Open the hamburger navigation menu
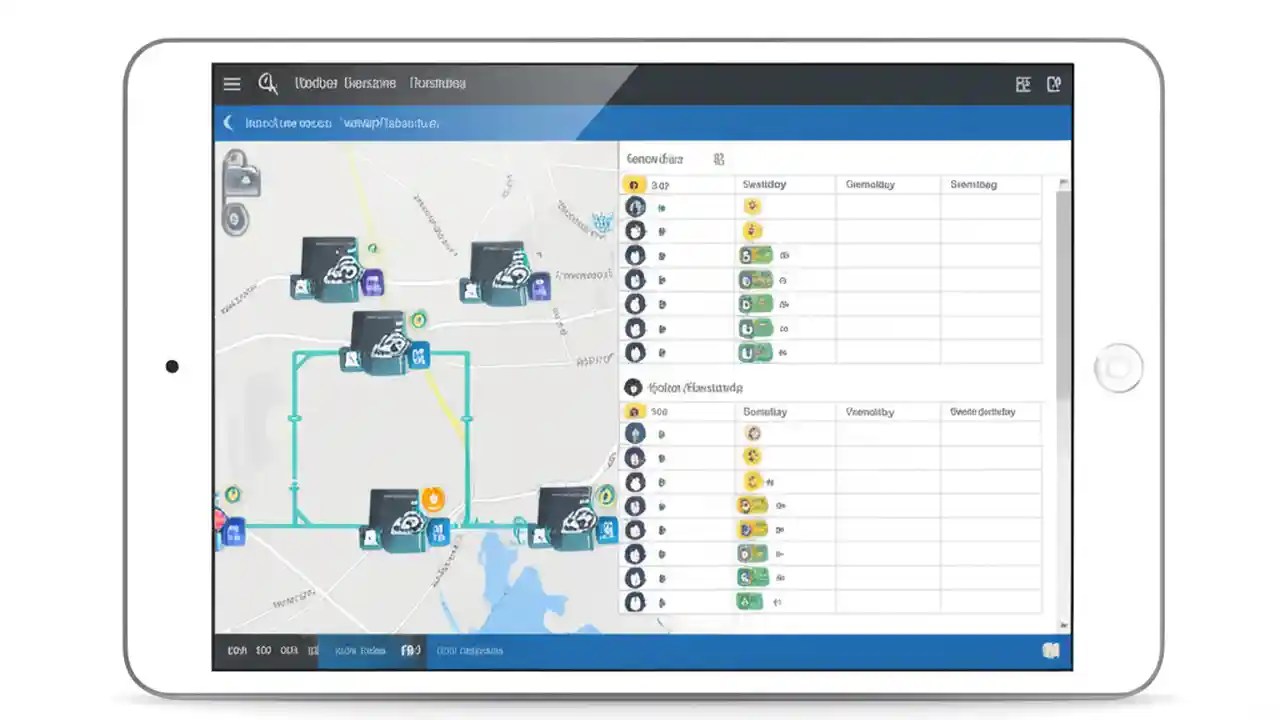The width and height of the screenshot is (1280, 720). [231, 83]
